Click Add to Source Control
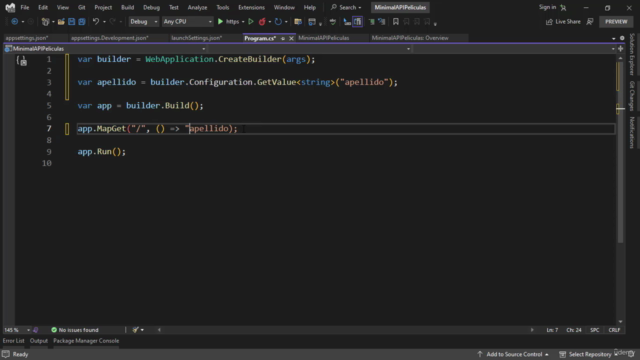Image resolution: width=640 pixels, height=360 pixels. pos(513,354)
